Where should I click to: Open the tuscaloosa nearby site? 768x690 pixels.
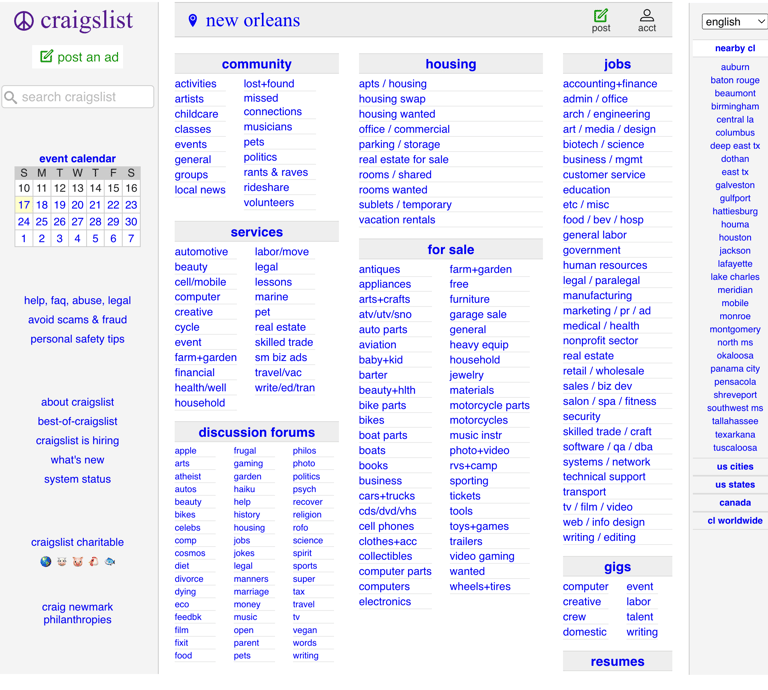735,448
